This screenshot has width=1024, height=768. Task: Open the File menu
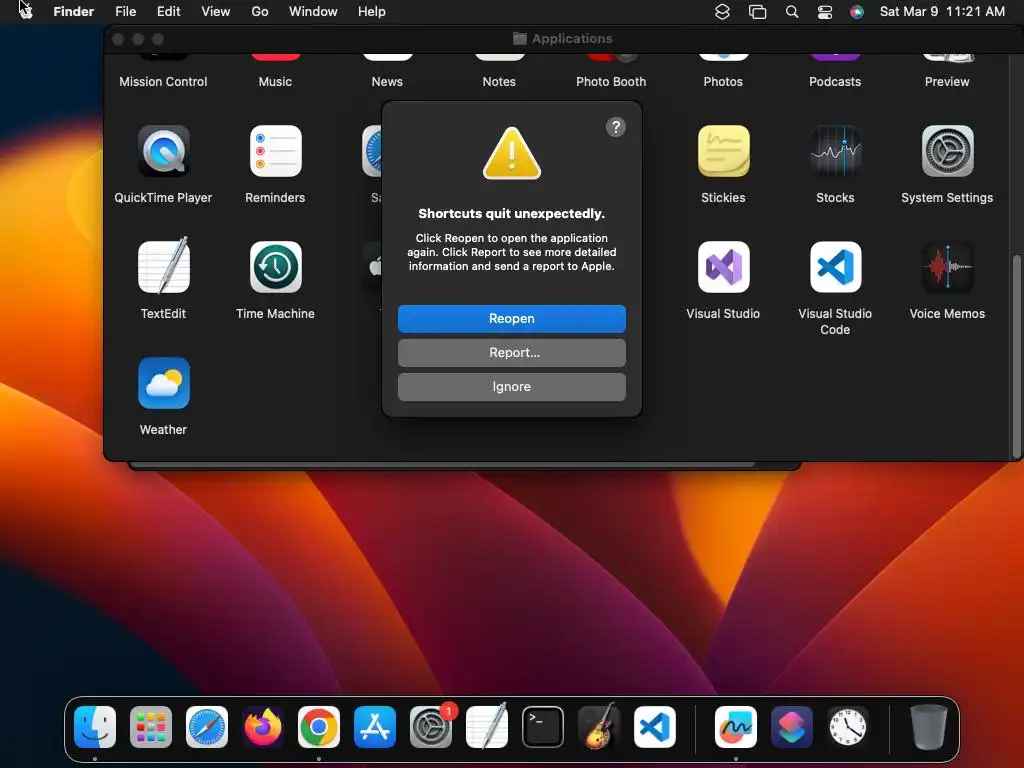(x=125, y=11)
